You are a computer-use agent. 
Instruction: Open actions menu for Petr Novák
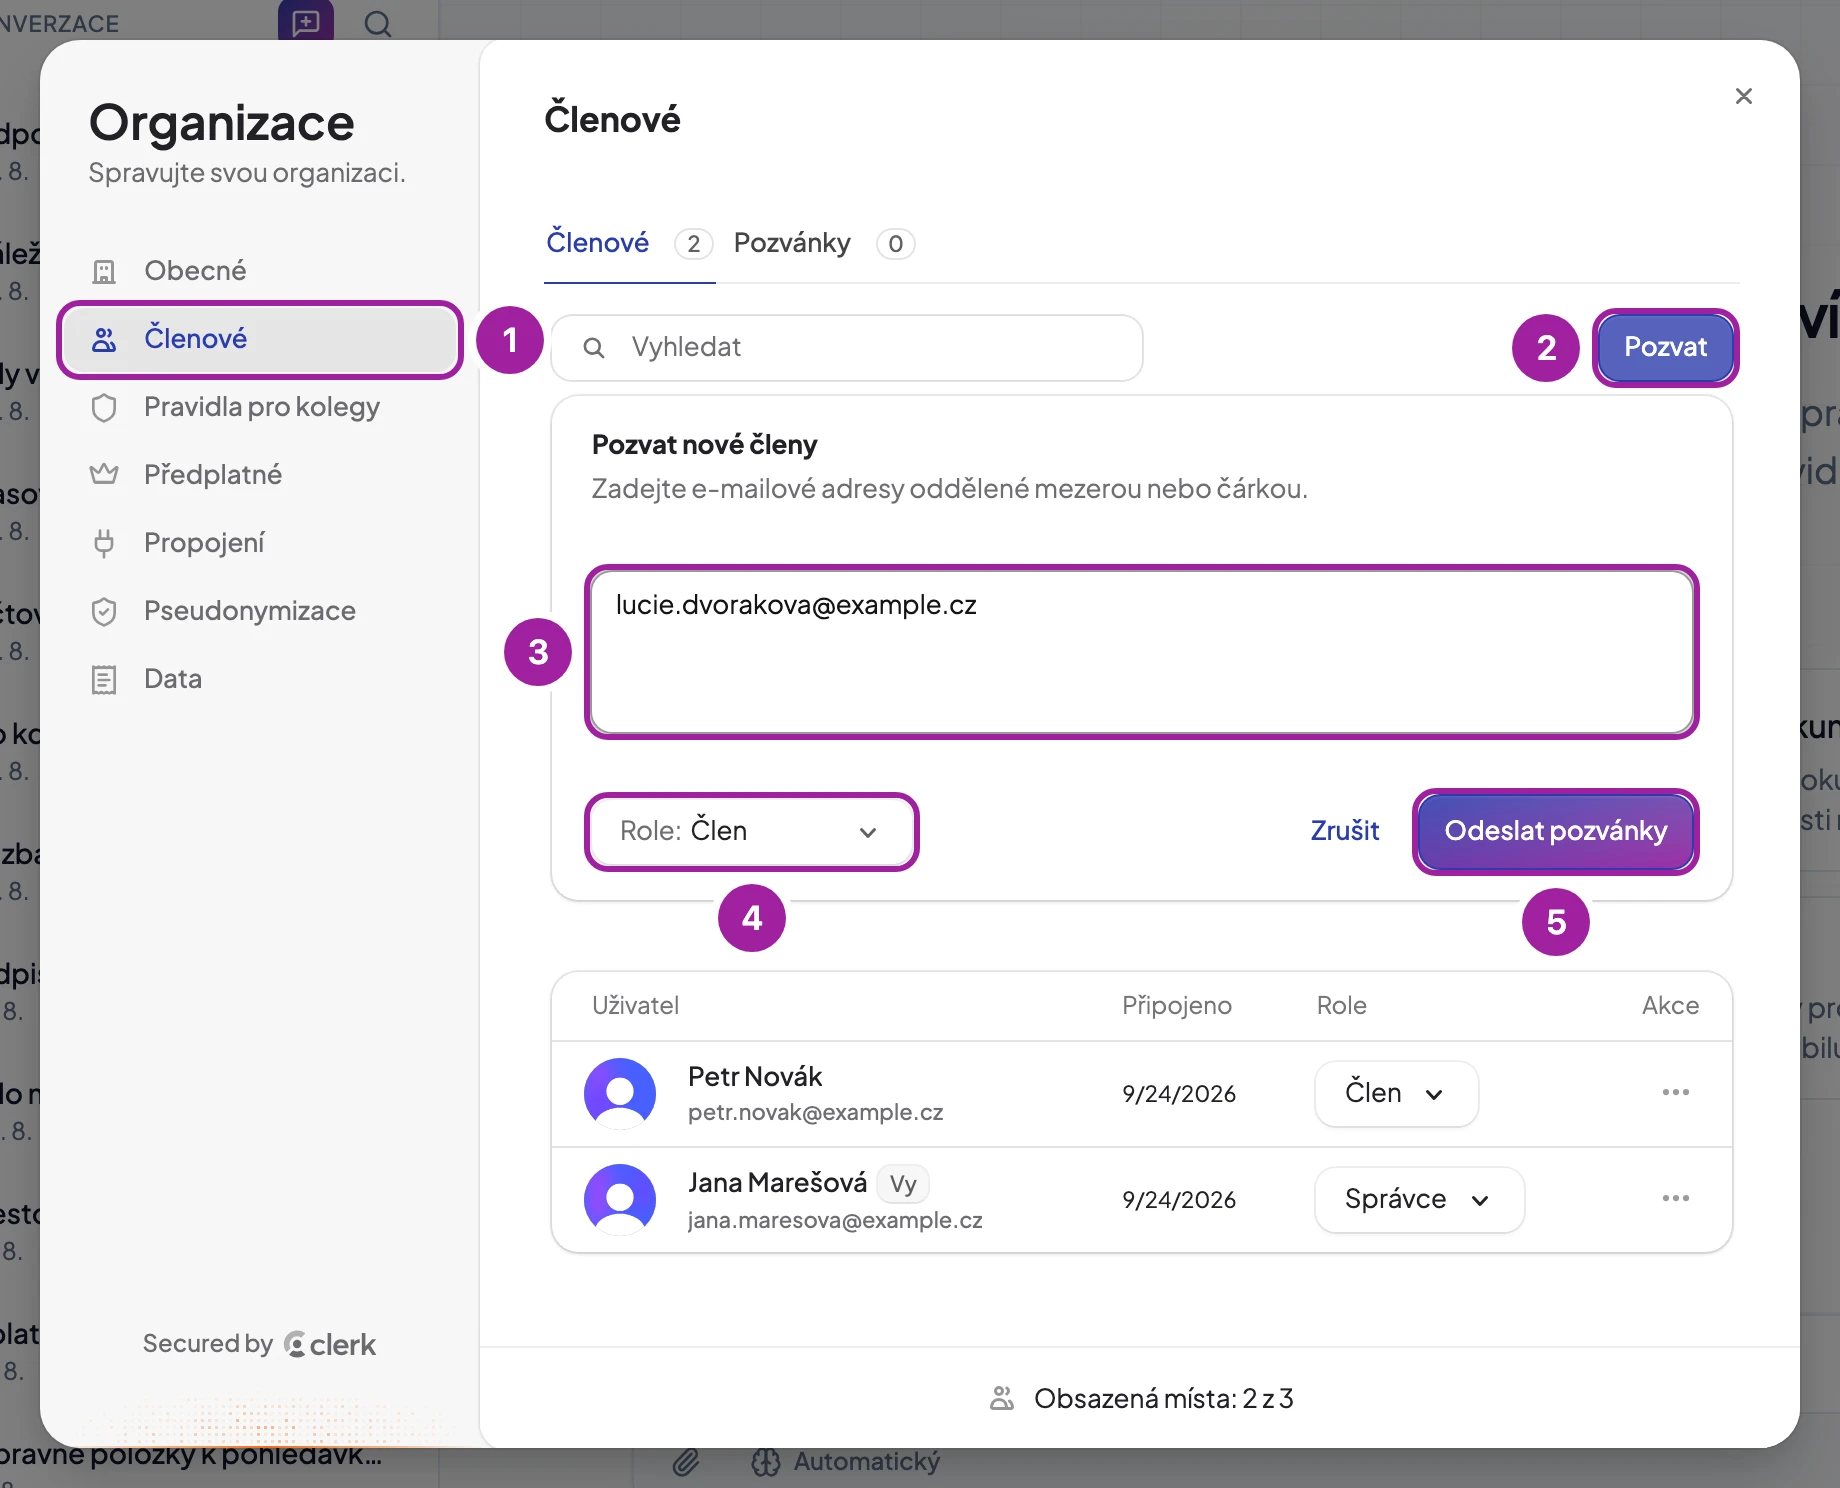pyautogui.click(x=1676, y=1092)
